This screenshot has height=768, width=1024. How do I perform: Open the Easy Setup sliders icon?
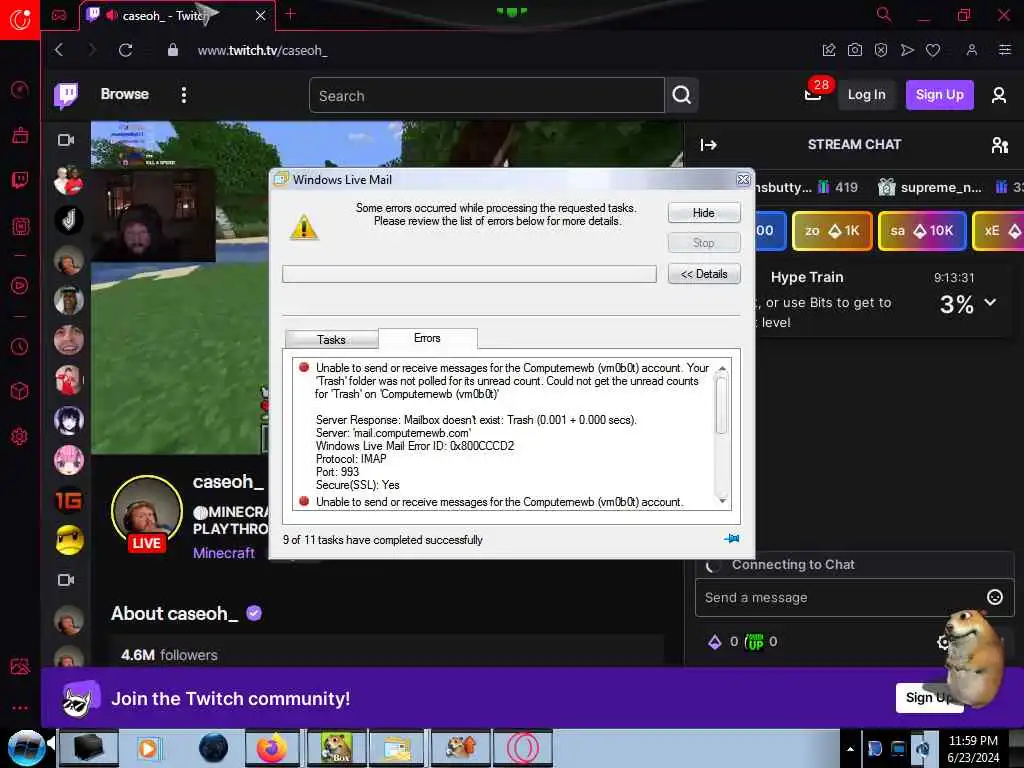tap(1005, 50)
